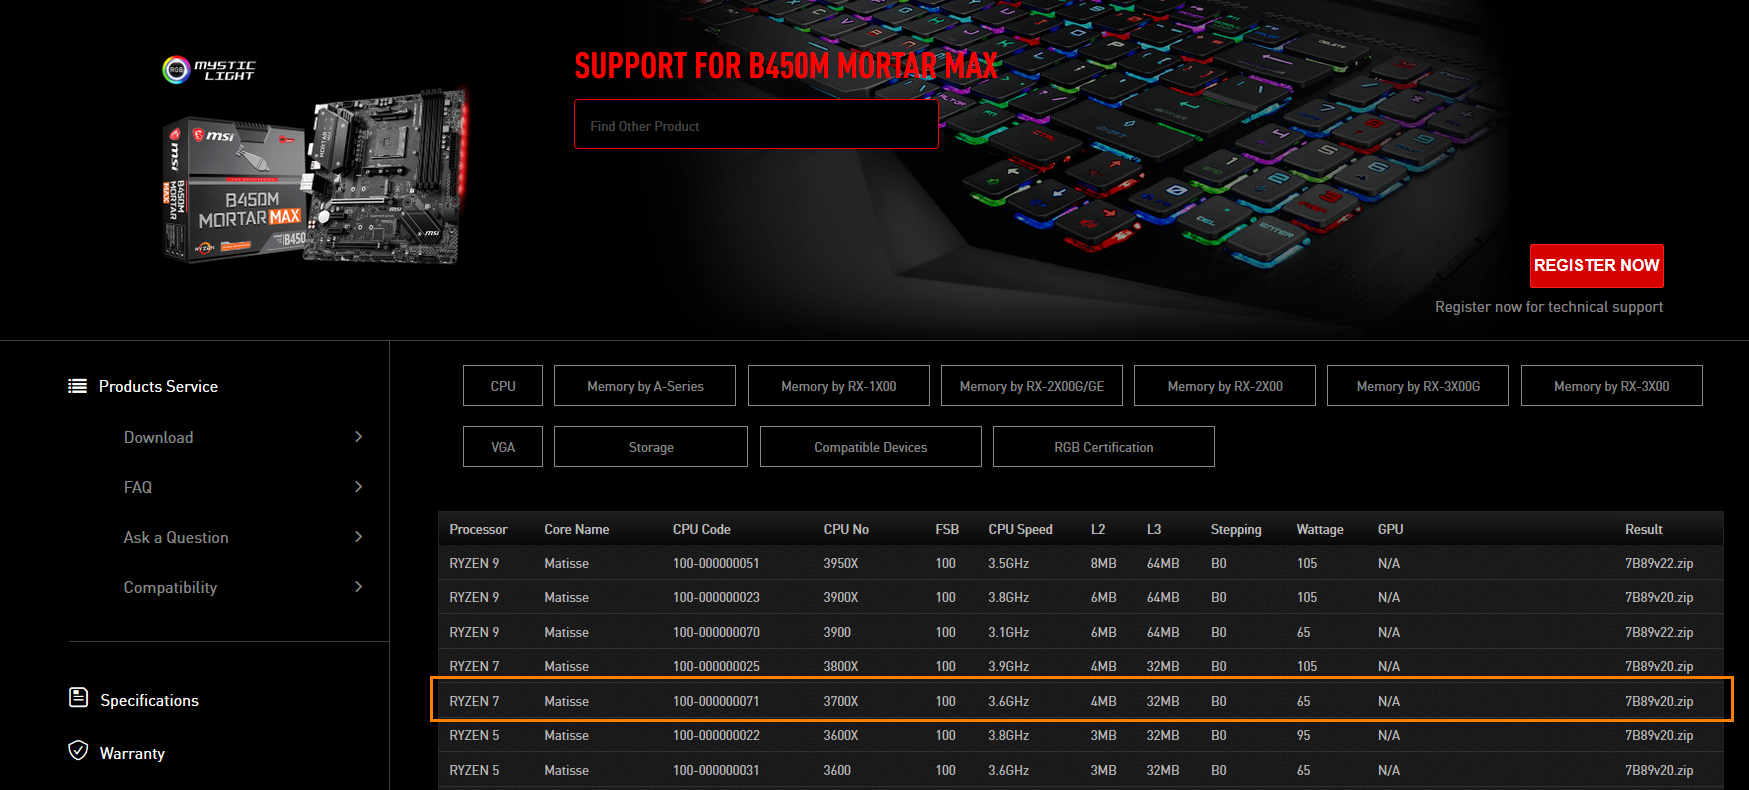This screenshot has height=790, width=1749.
Task: Select the Memory by A-Series tab
Action: (x=645, y=386)
